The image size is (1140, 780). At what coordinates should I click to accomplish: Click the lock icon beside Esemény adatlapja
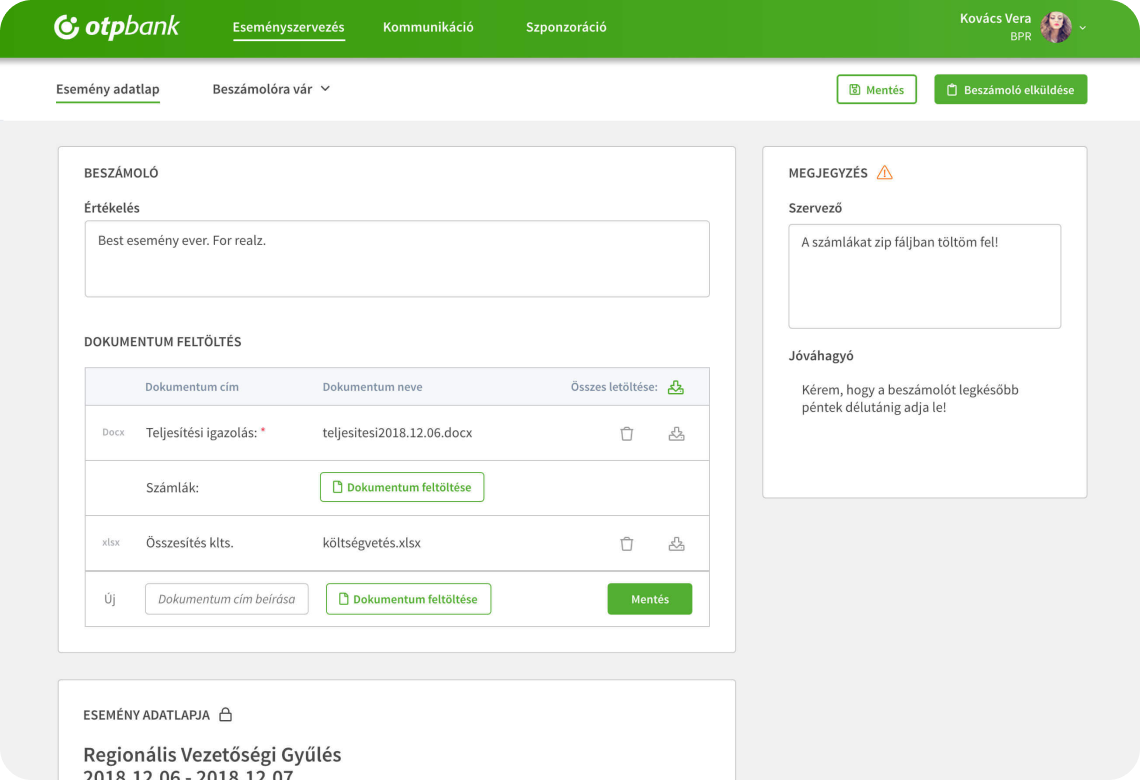pyautogui.click(x=225, y=715)
